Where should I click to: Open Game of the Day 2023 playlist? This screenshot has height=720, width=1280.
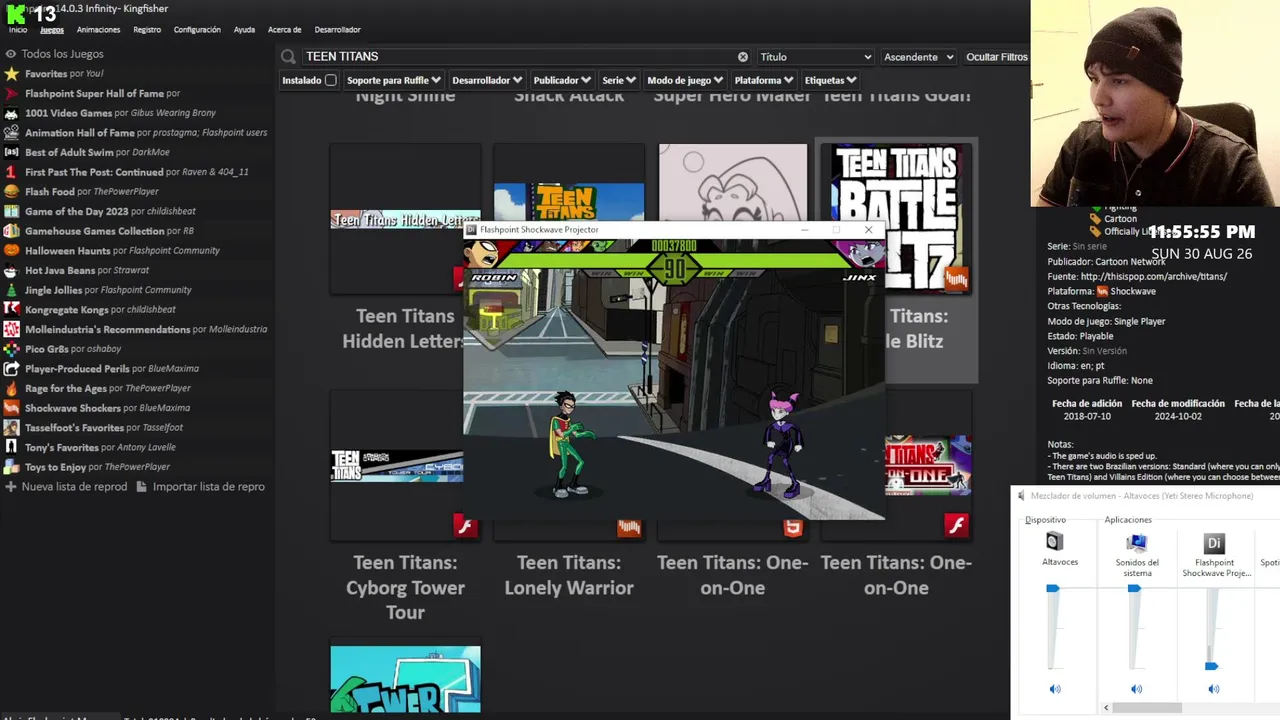110,211
